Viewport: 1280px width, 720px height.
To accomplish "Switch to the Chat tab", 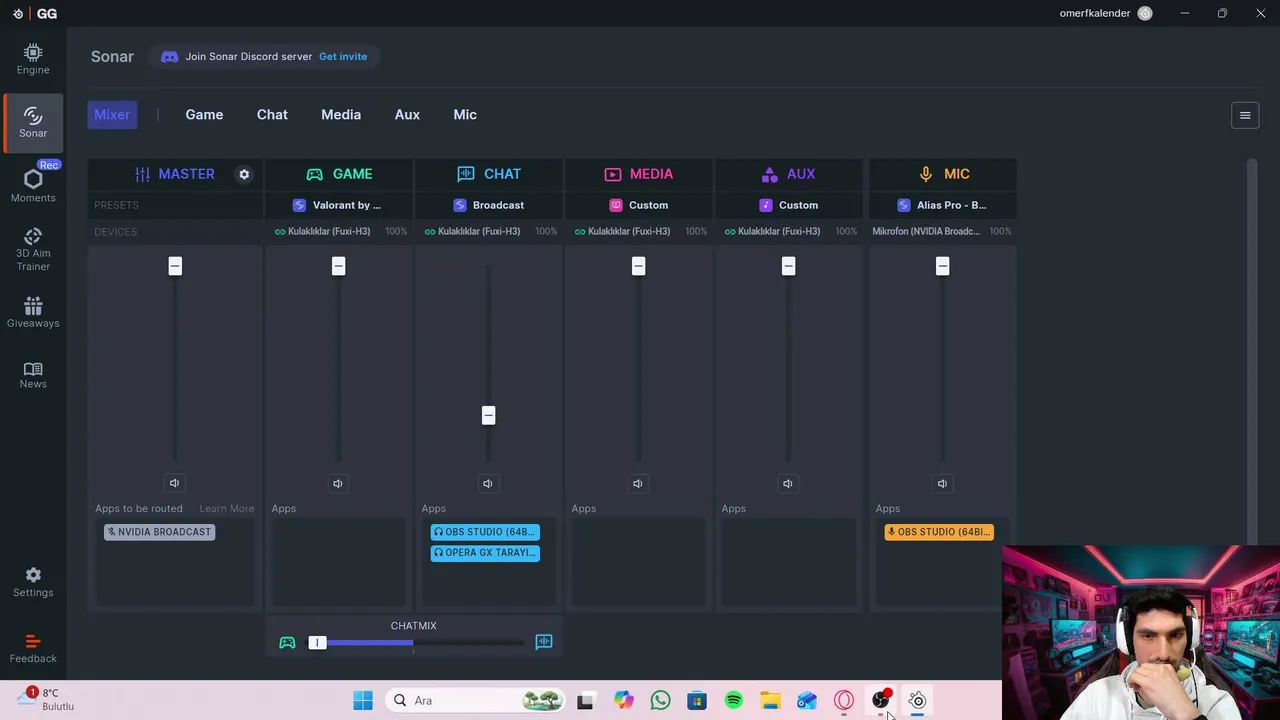I will tap(272, 115).
